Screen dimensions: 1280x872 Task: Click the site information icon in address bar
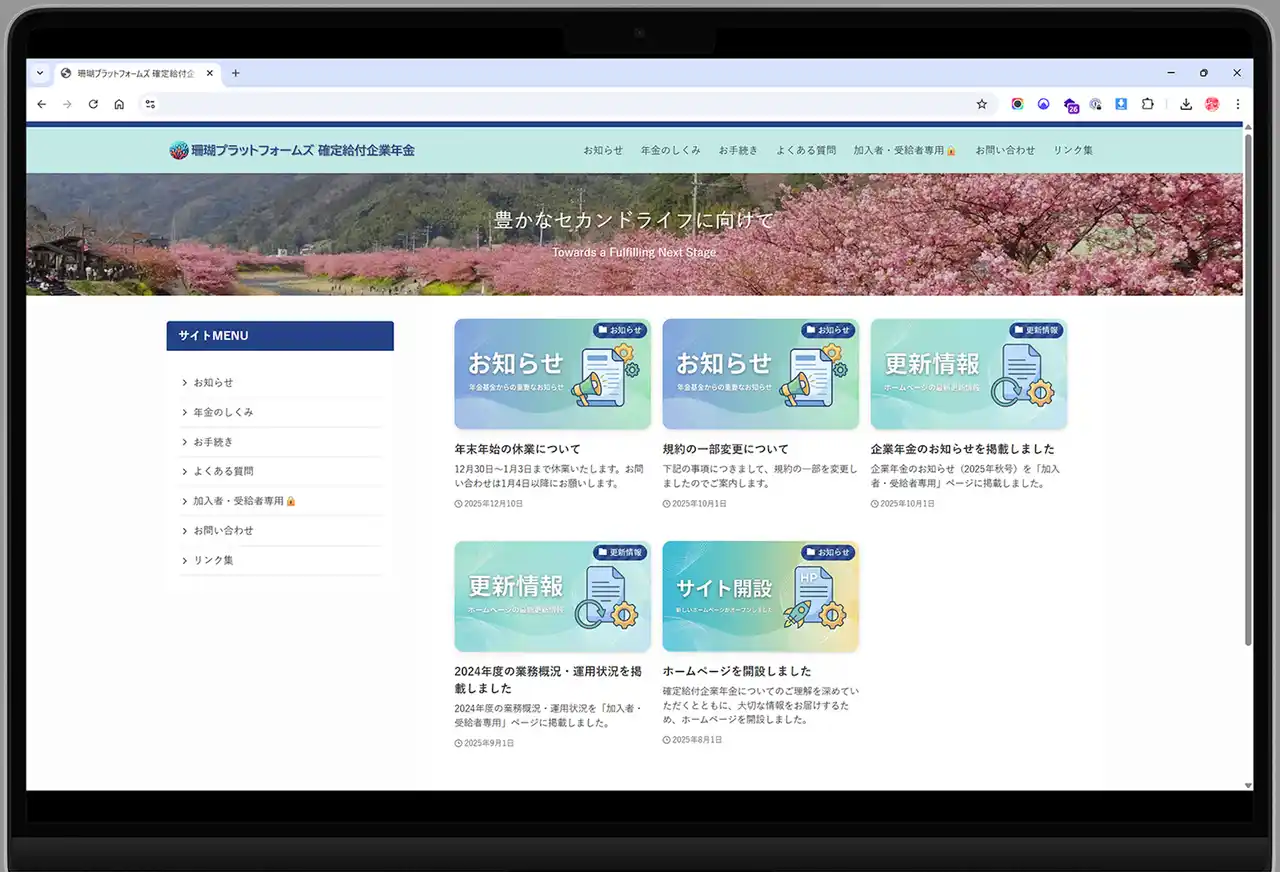150,104
